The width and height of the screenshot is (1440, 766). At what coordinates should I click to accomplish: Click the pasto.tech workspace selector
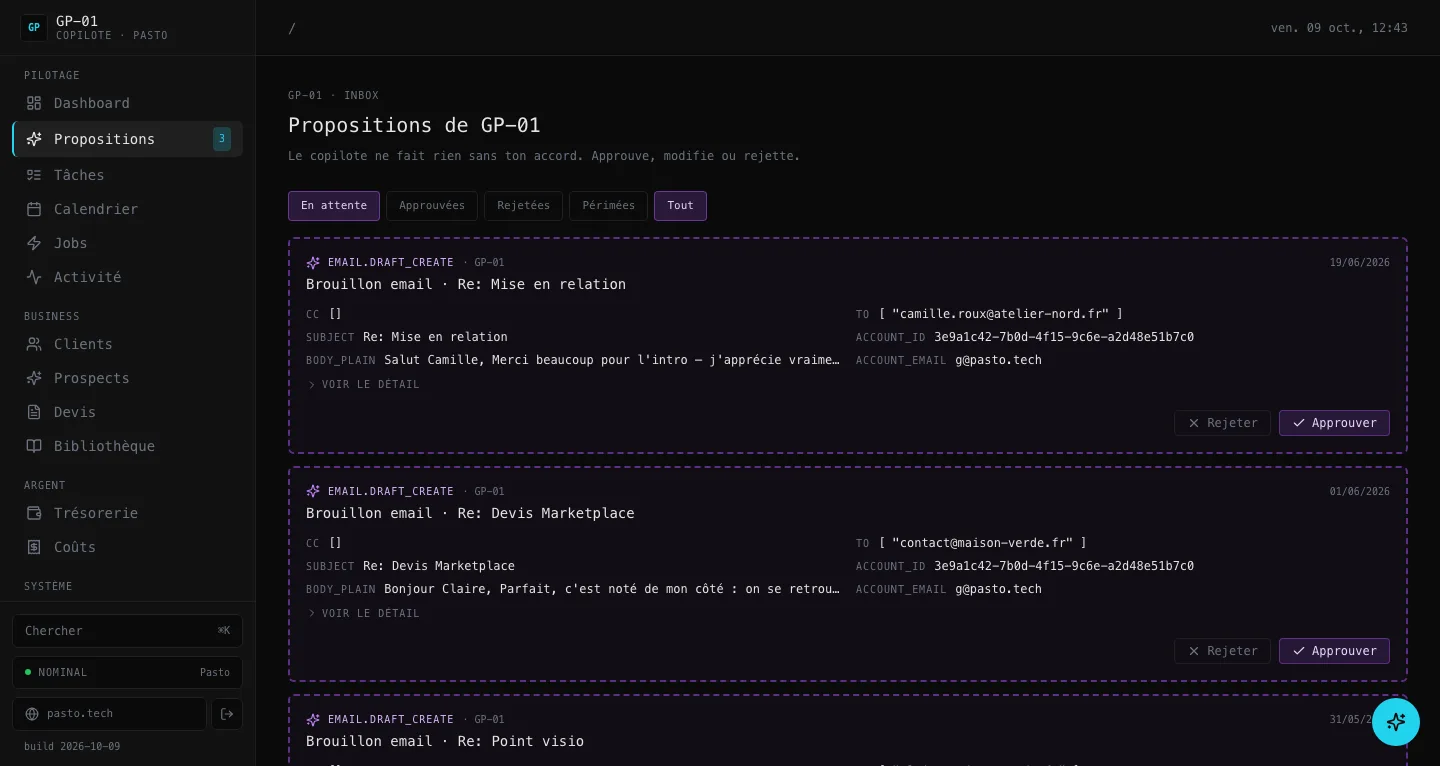click(x=109, y=714)
